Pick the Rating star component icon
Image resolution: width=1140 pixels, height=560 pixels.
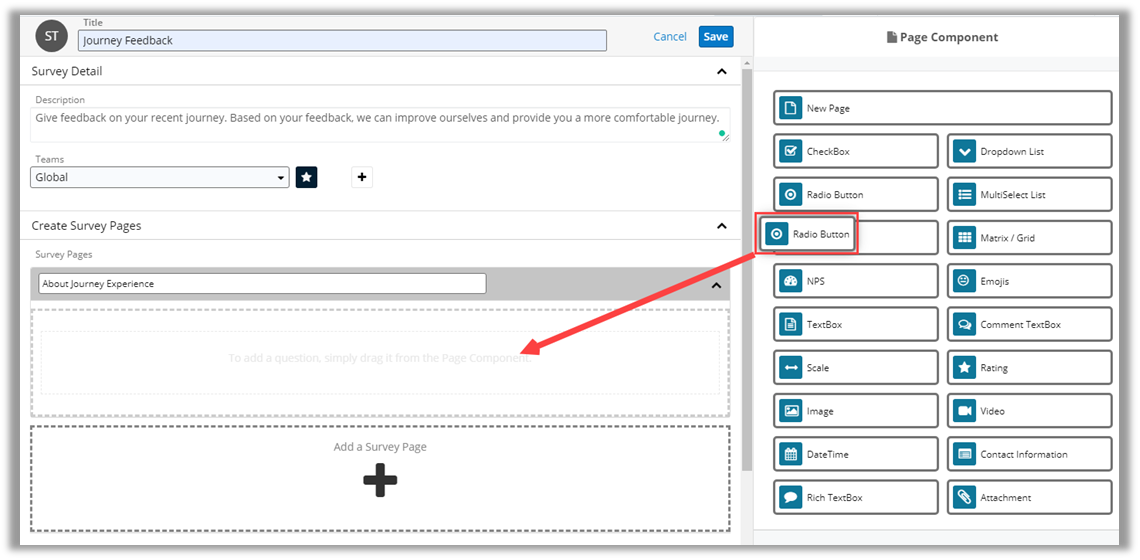coord(964,368)
